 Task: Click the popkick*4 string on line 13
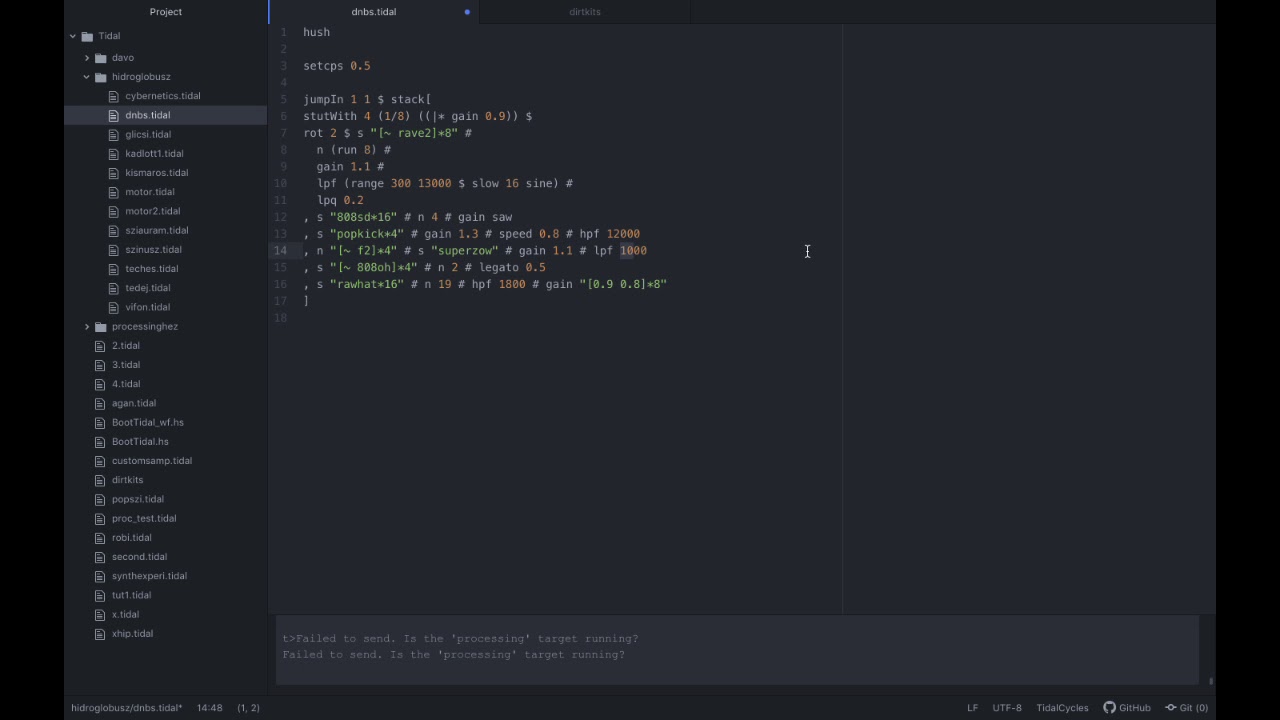tap(367, 234)
